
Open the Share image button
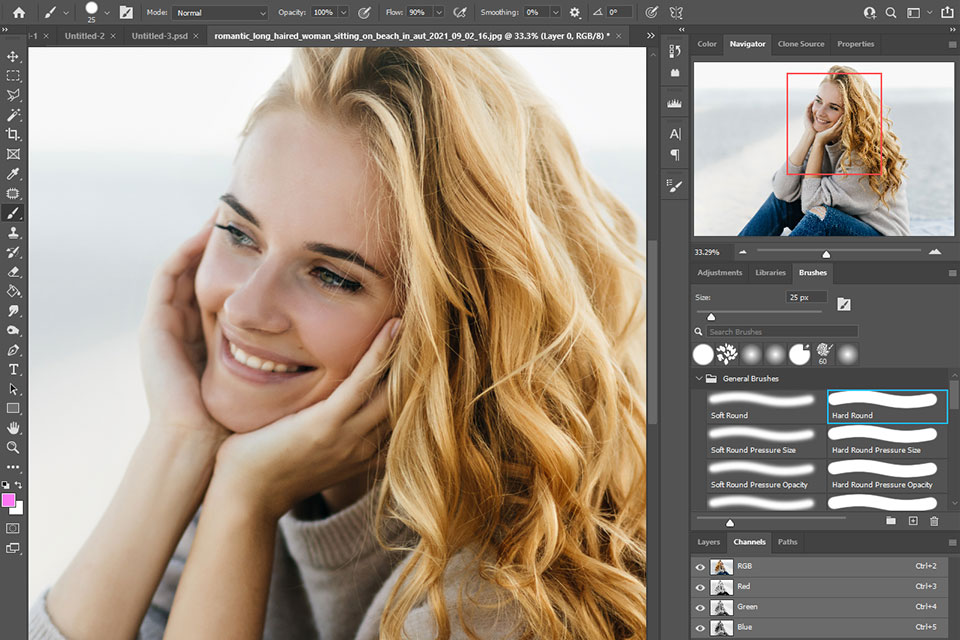[947, 12]
